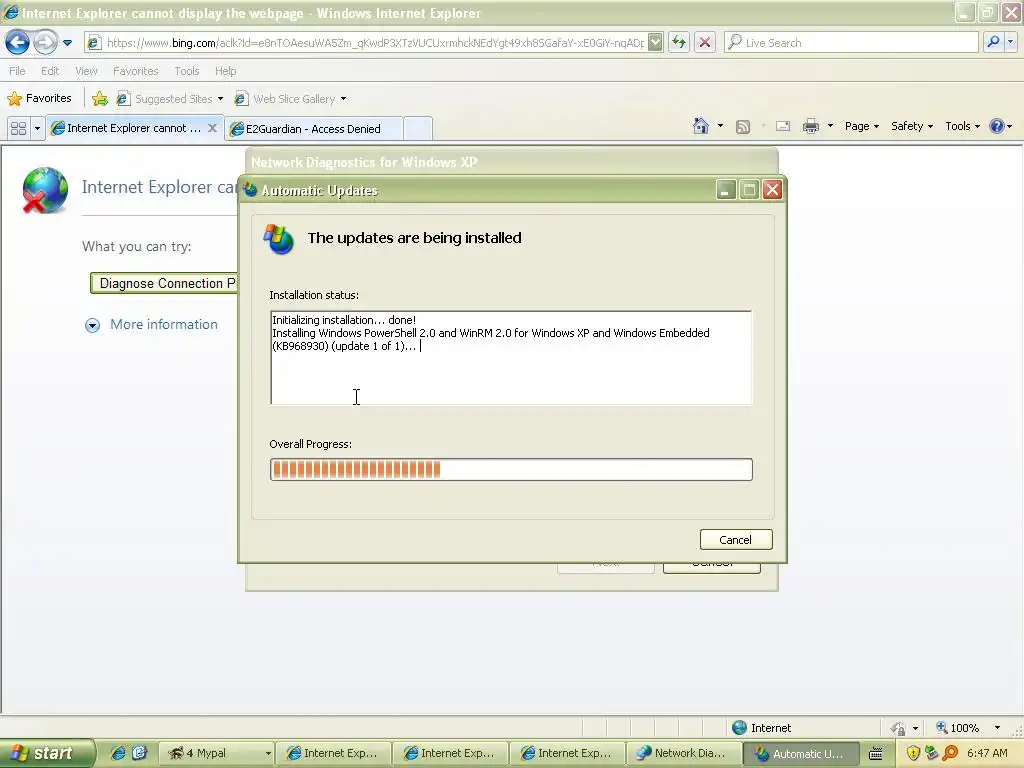This screenshot has width=1024, height=768.
Task: Click the Forward navigation arrow
Action: tap(45, 43)
